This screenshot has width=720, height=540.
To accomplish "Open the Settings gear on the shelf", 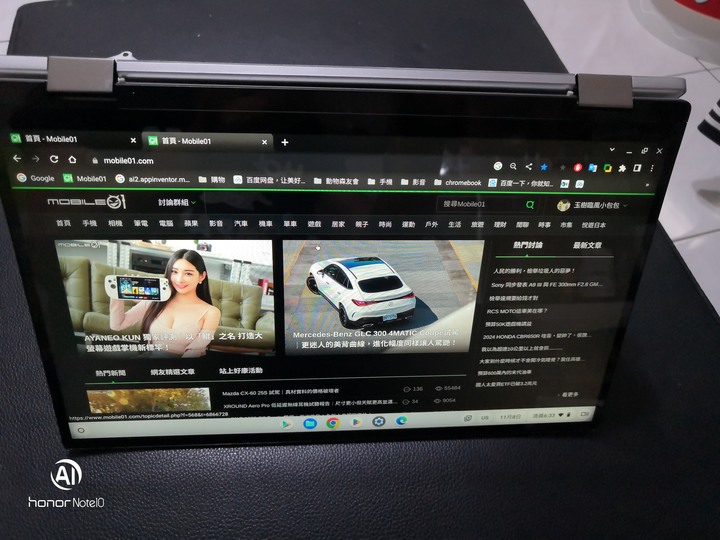I will [379, 421].
